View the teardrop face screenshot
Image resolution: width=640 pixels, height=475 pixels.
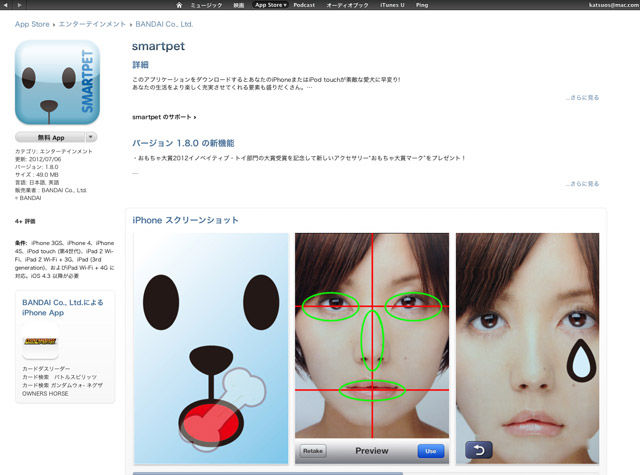pyautogui.click(x=527, y=348)
